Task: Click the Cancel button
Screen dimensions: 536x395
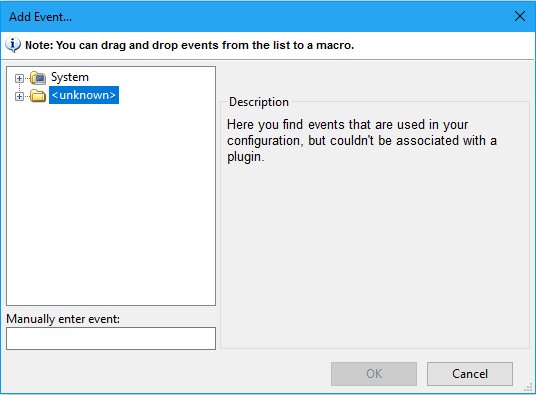Action: pyautogui.click(x=470, y=374)
